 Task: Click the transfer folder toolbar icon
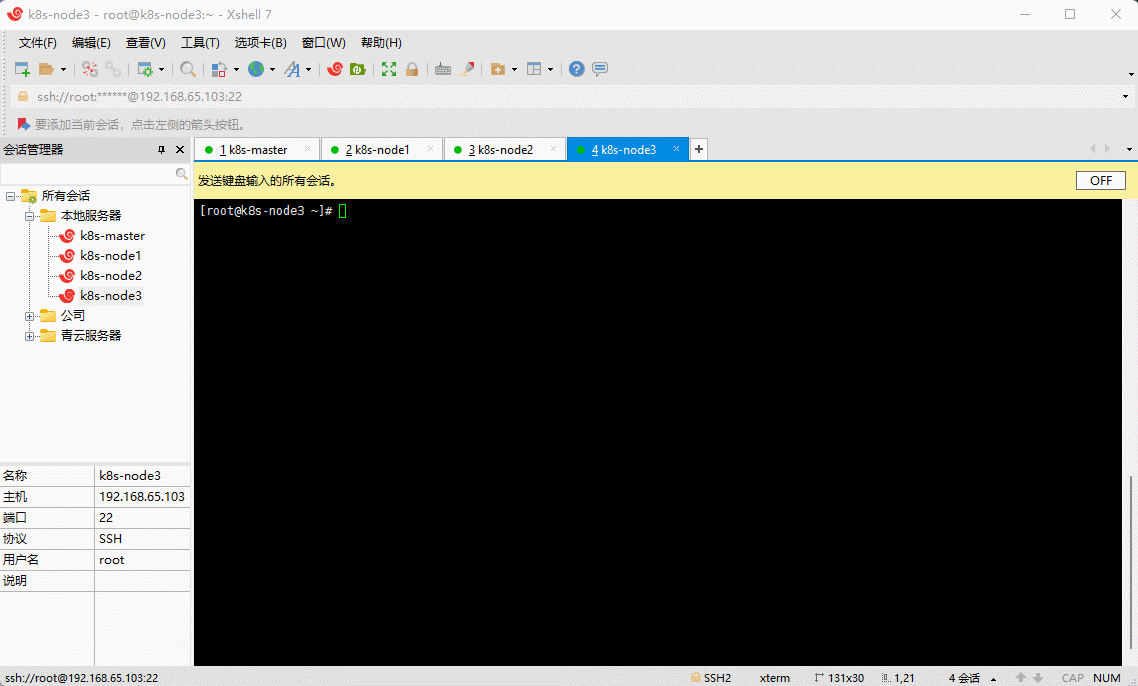(x=498, y=69)
